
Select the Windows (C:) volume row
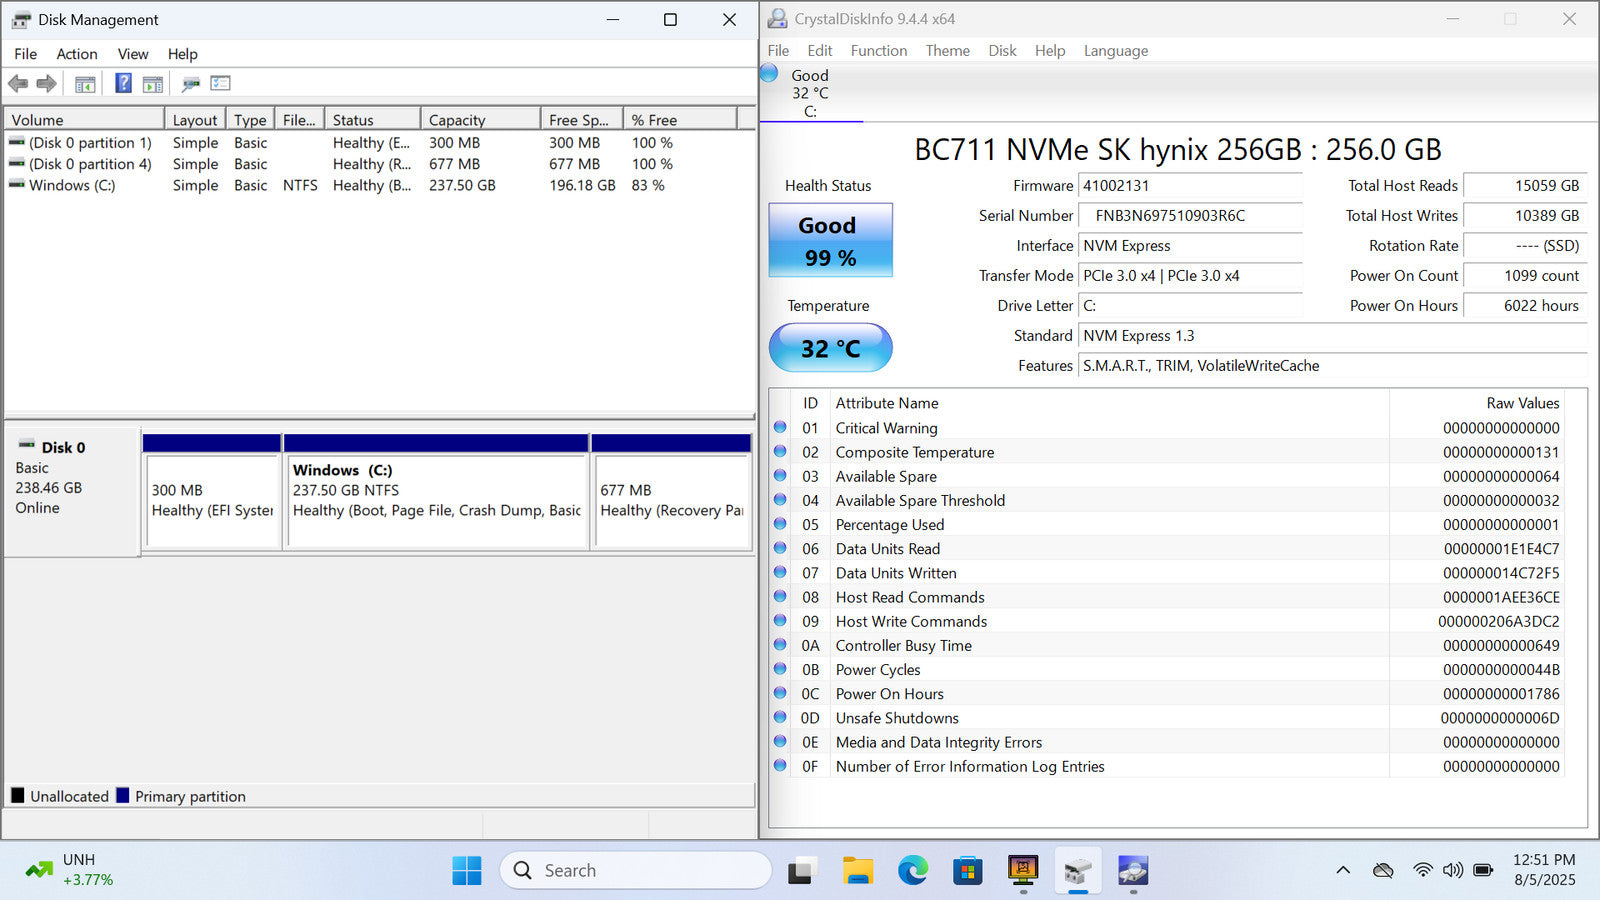(x=72, y=186)
